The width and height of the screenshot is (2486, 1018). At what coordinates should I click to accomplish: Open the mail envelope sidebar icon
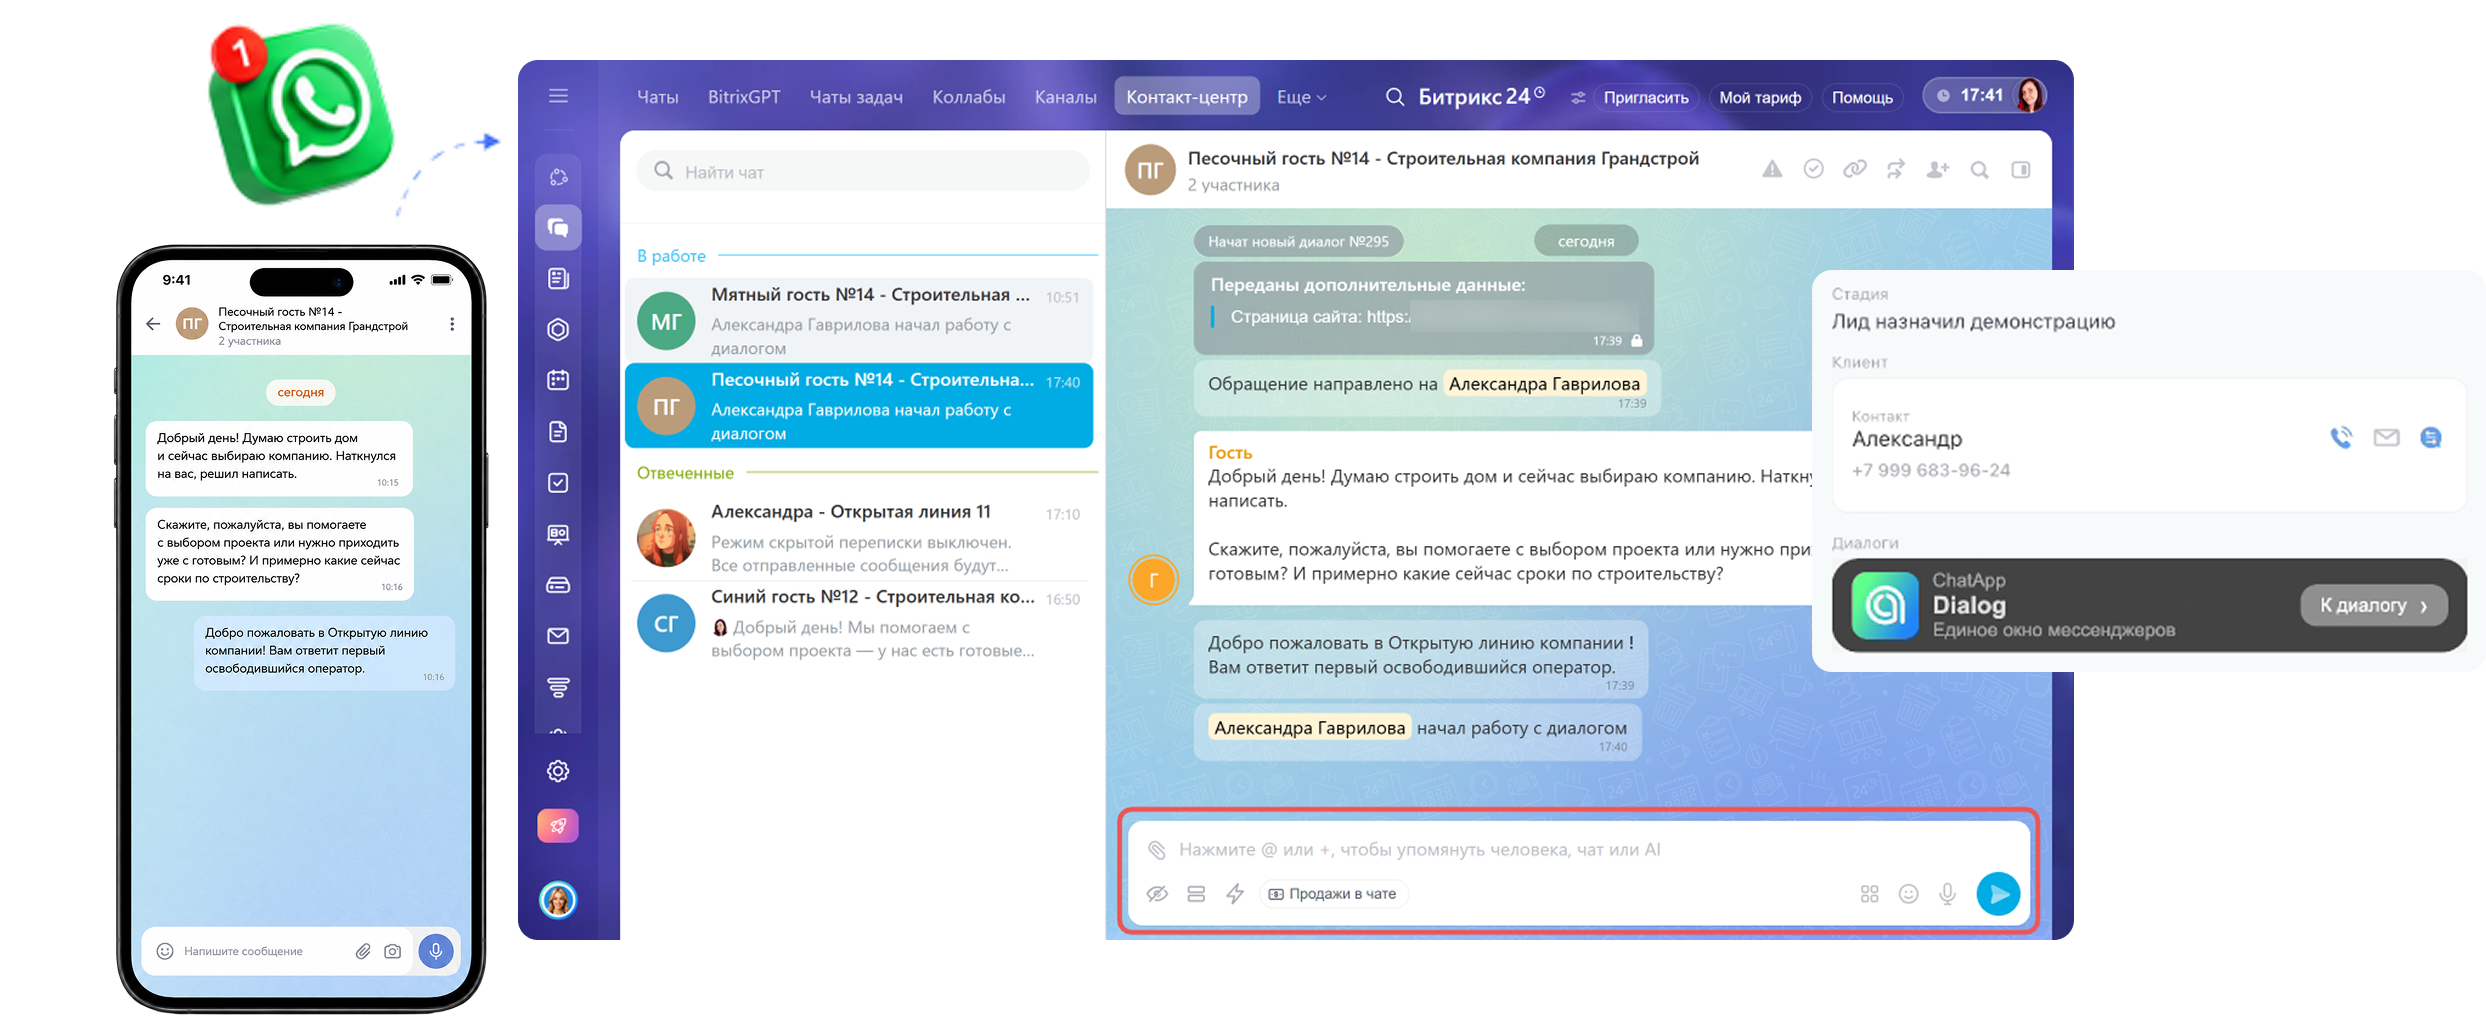click(x=558, y=636)
